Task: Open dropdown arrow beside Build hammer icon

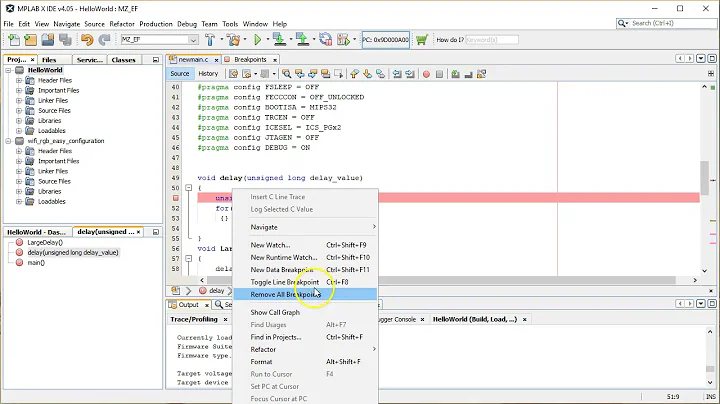Action: pyautogui.click(x=221, y=40)
